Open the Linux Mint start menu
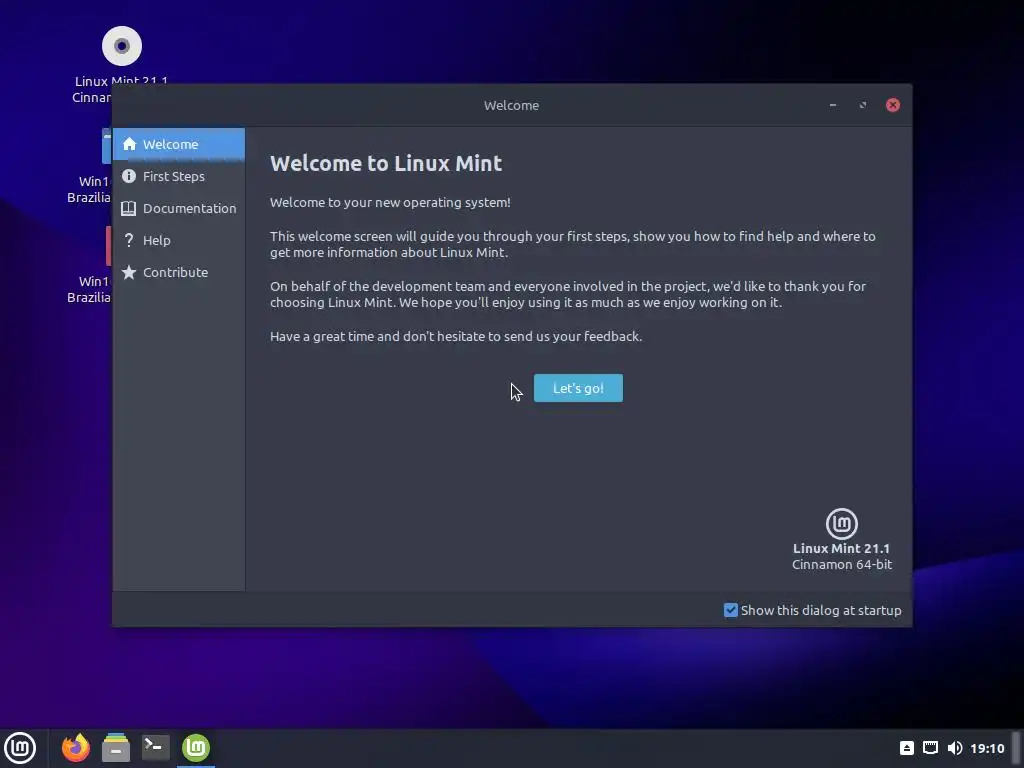 pos(20,748)
